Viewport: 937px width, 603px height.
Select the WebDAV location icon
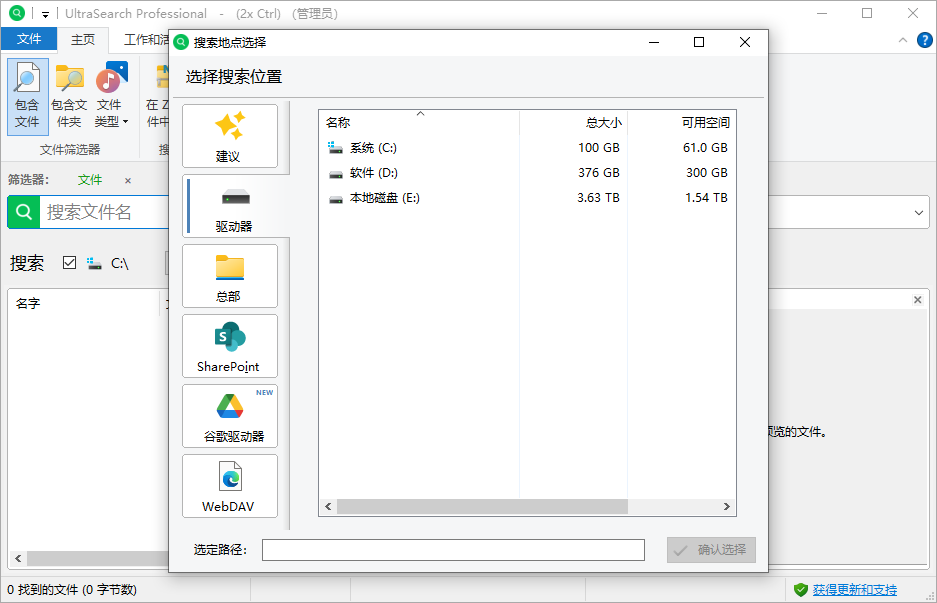[229, 486]
